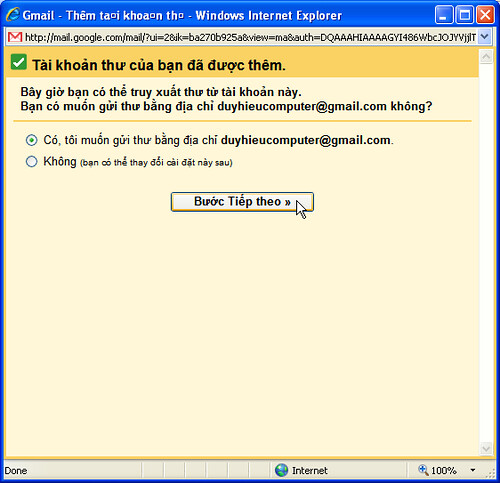
Task: Click the mail.google.com URL address field
Action: click(x=250, y=37)
